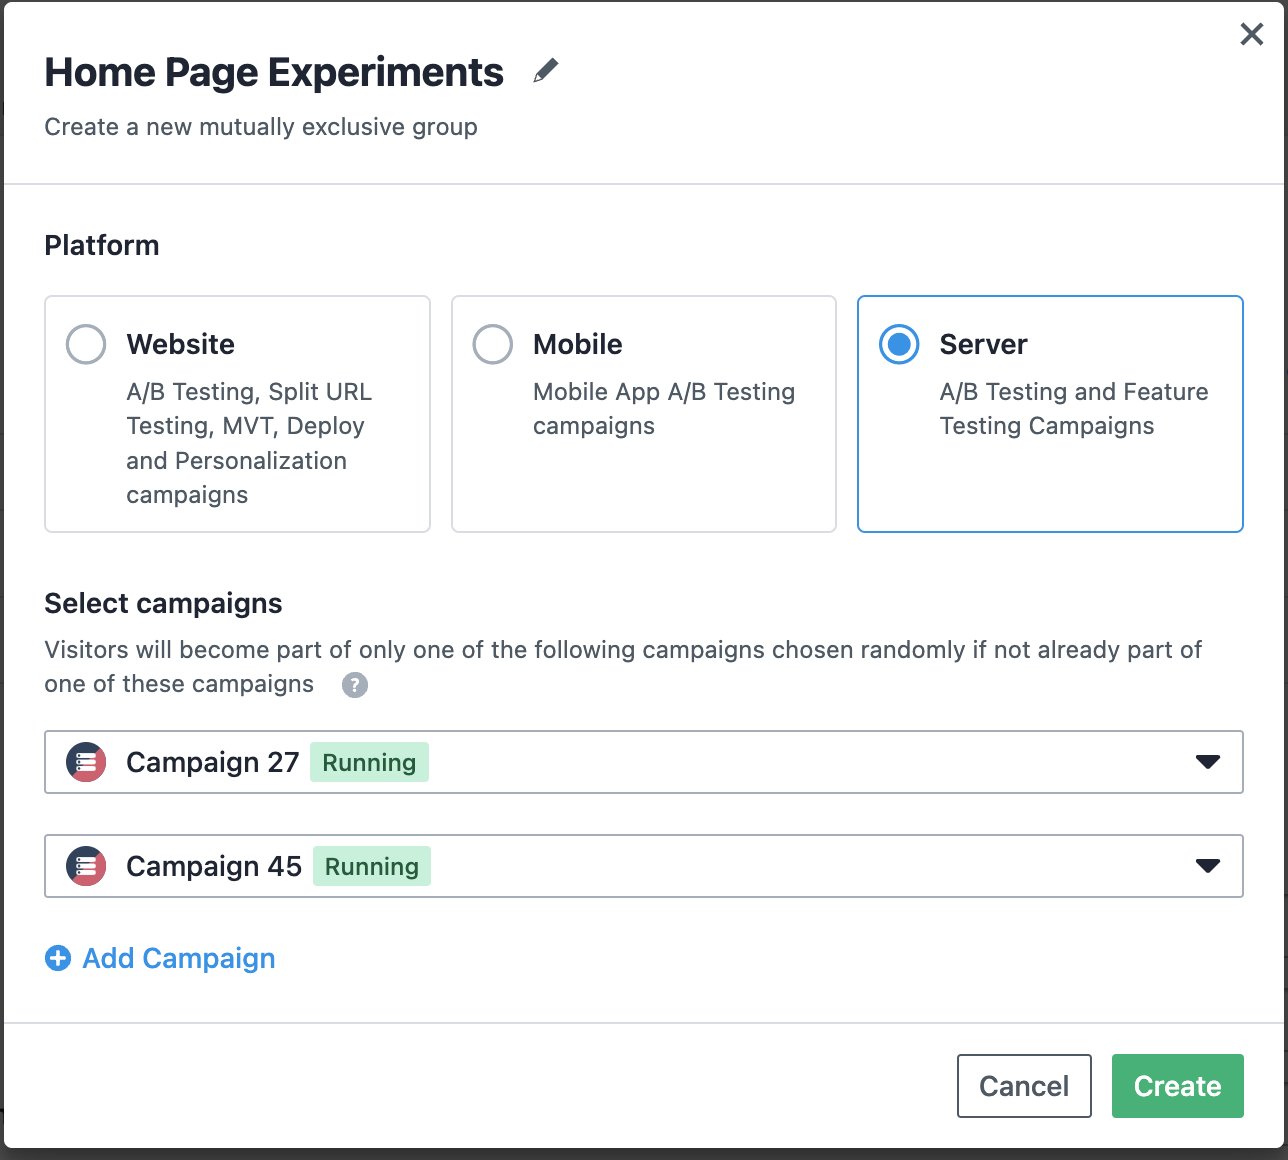Select the Server platform radio button

tap(899, 344)
